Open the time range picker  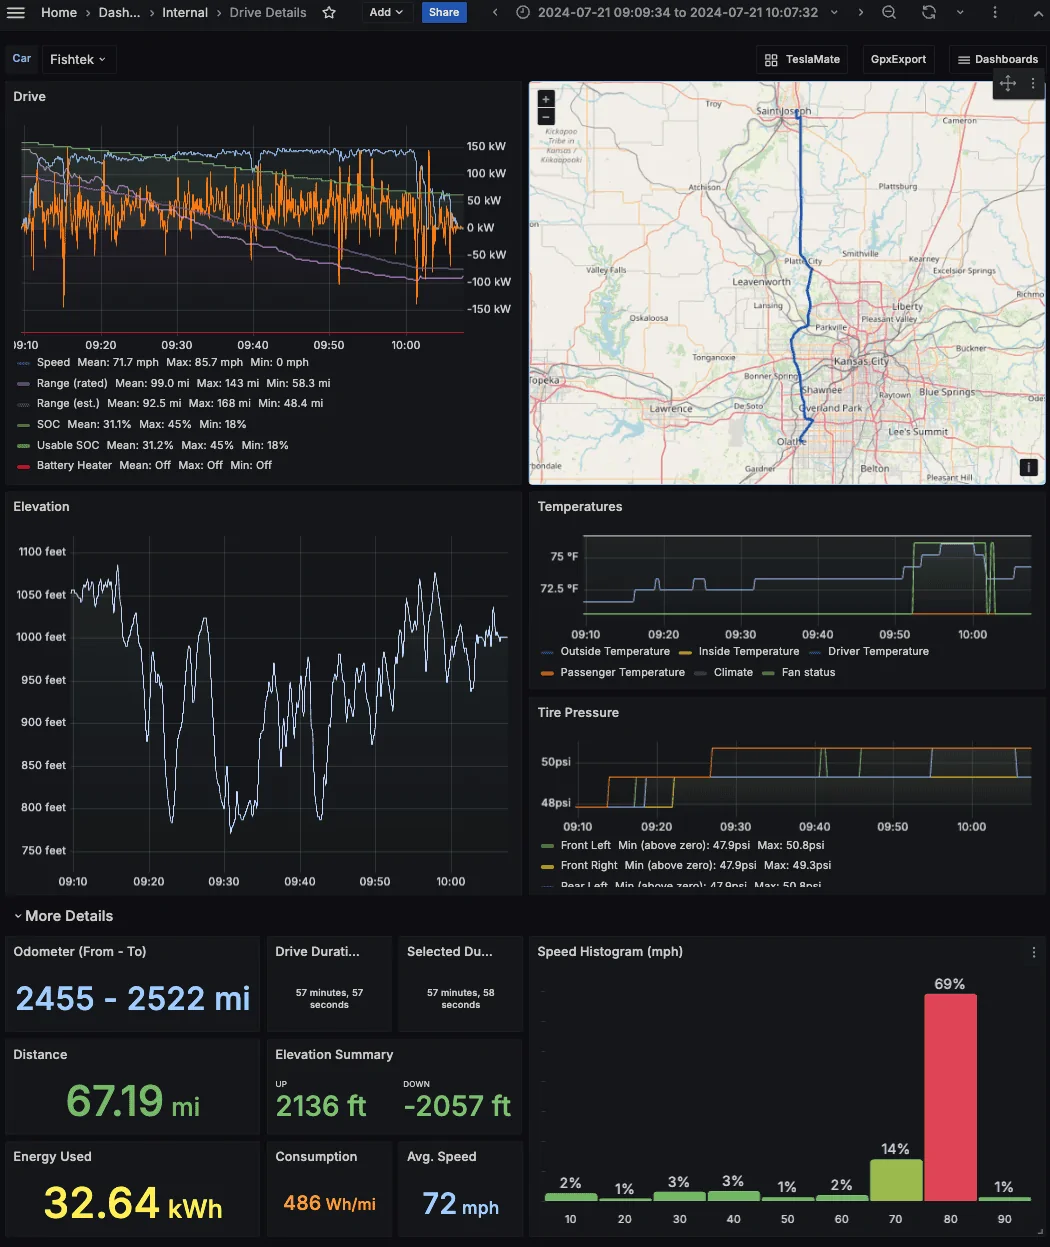(677, 13)
